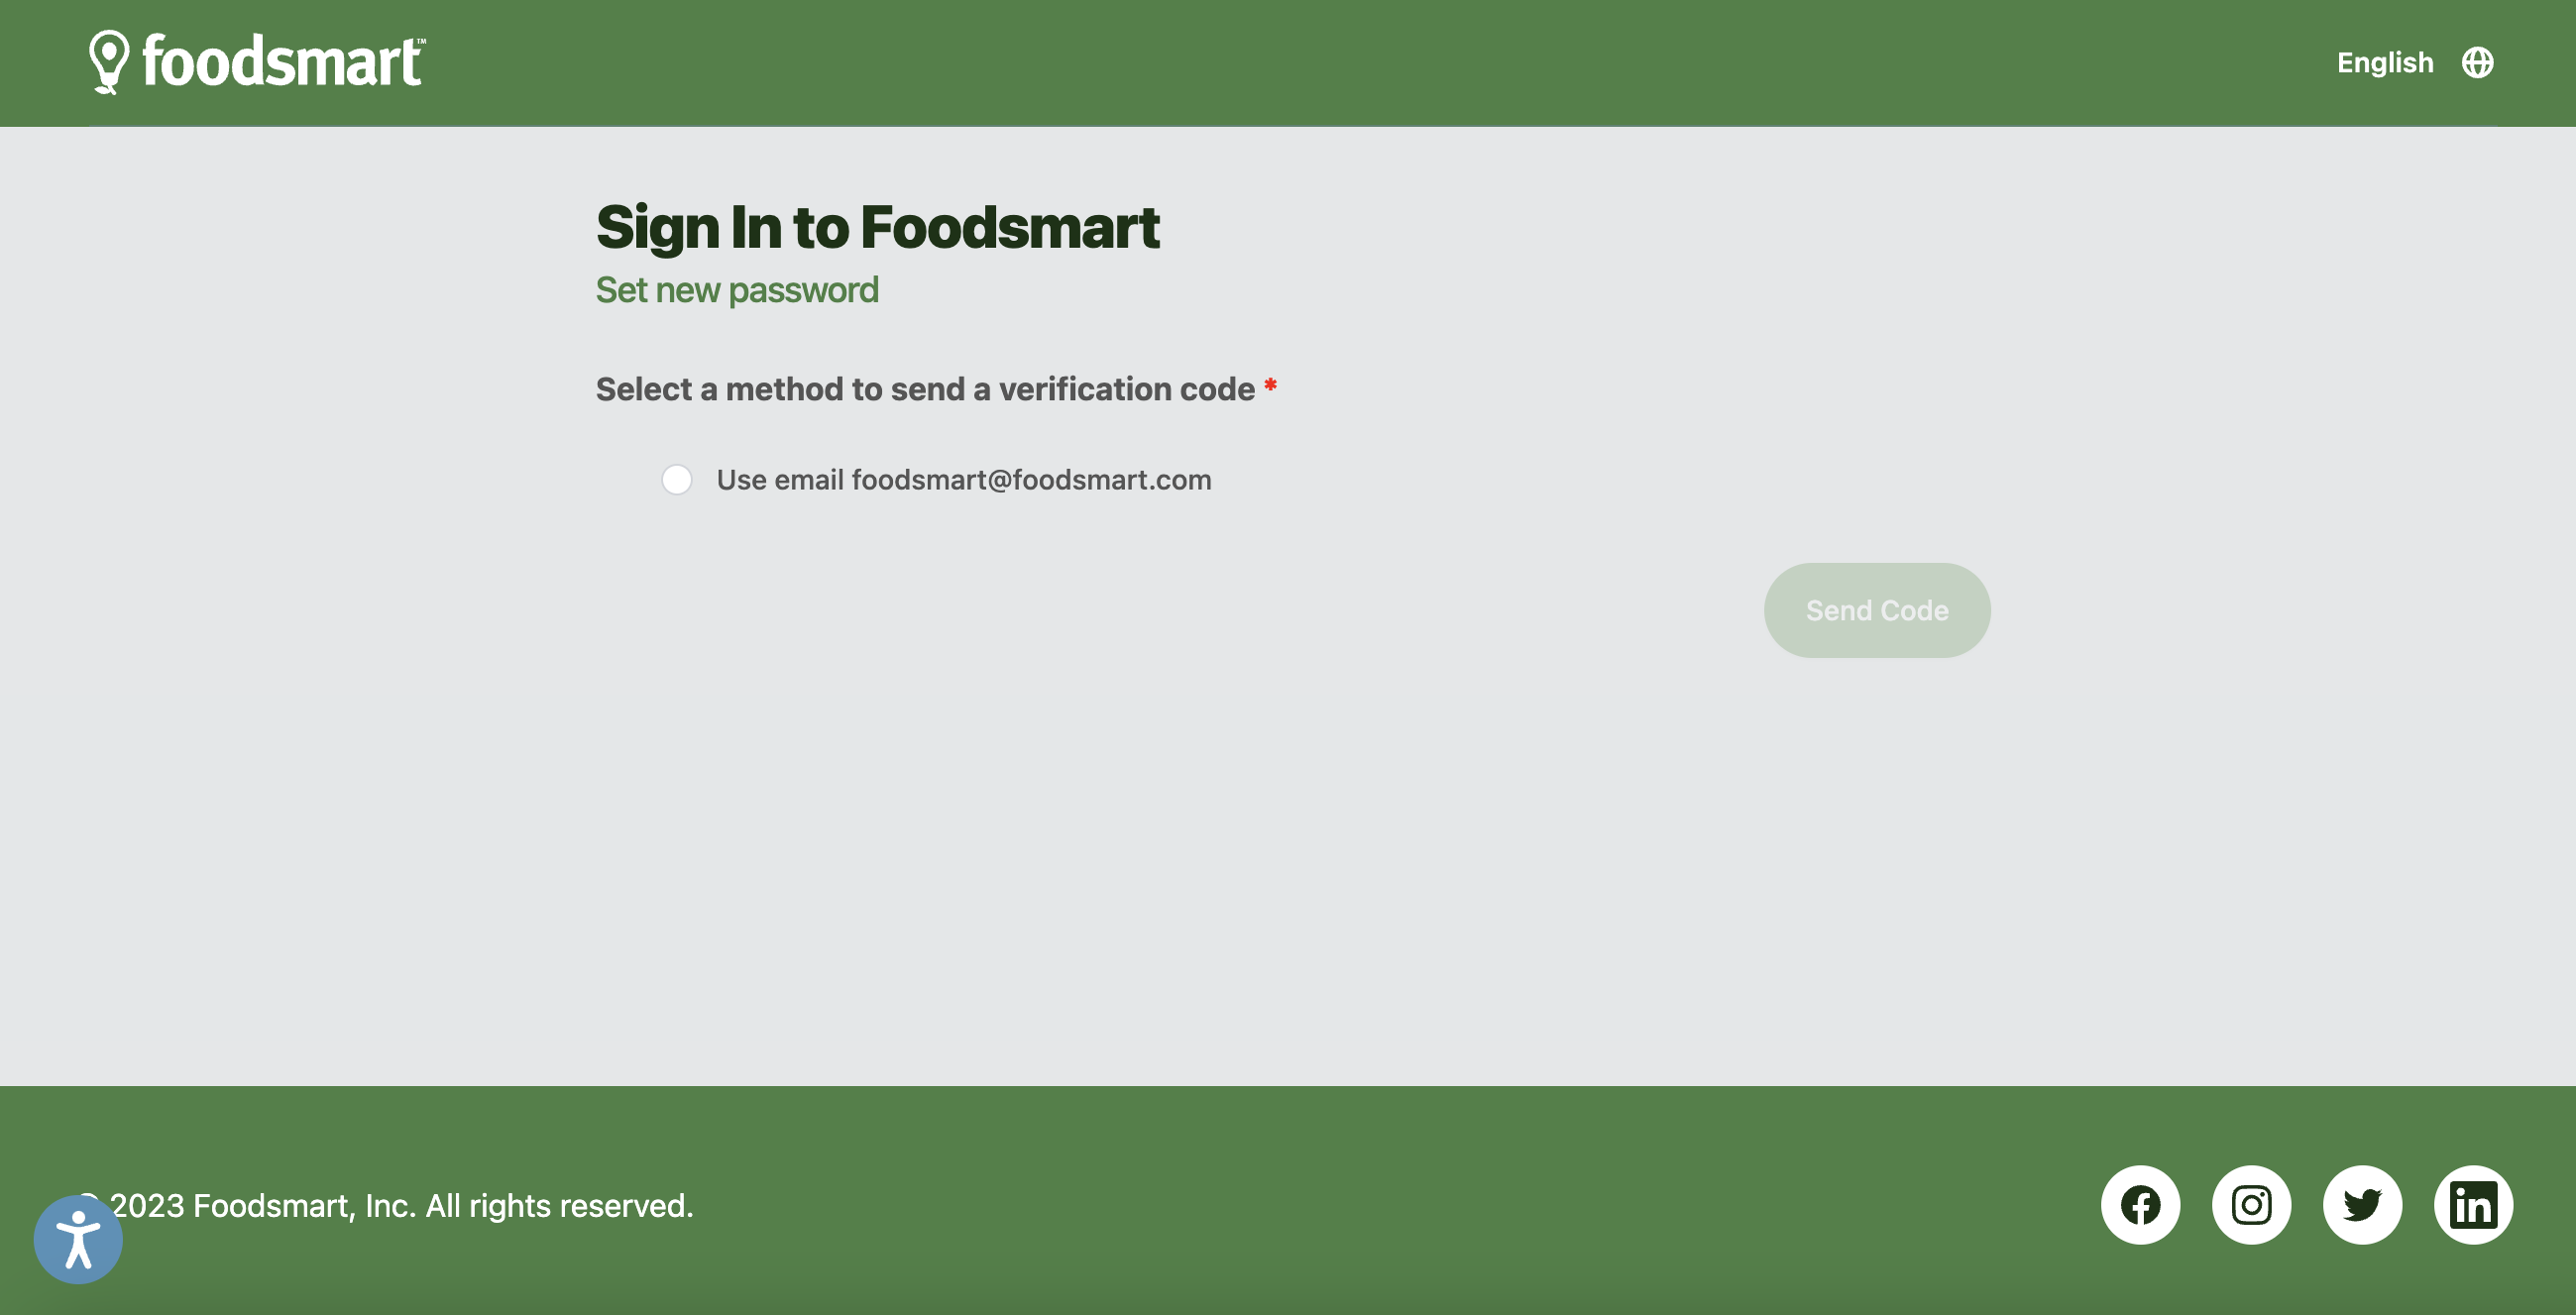Click the trademark symbol beside the foodsmart logo

tap(421, 41)
